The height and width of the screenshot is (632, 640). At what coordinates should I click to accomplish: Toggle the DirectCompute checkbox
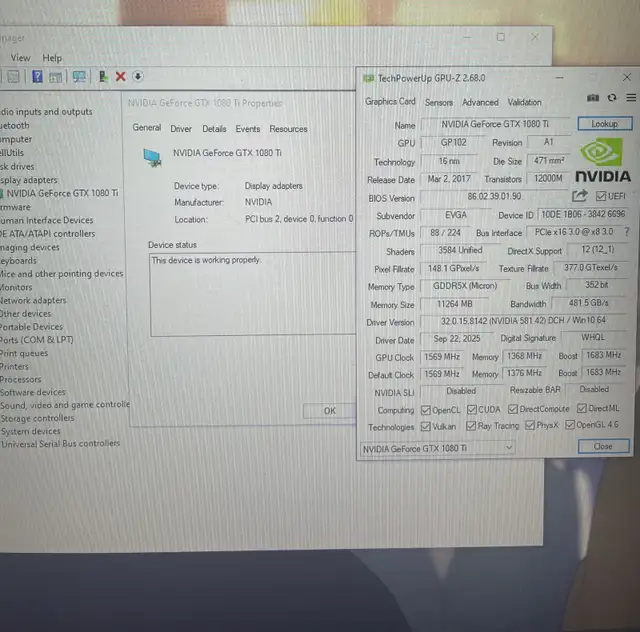[513, 409]
